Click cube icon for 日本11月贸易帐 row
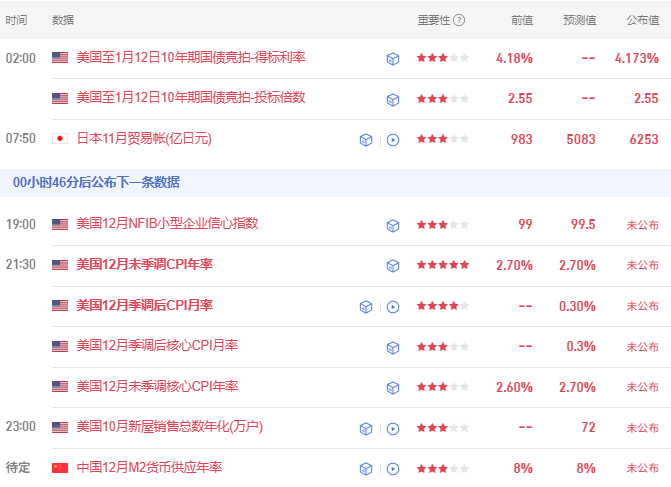The height and width of the screenshot is (487, 671). pos(366,140)
